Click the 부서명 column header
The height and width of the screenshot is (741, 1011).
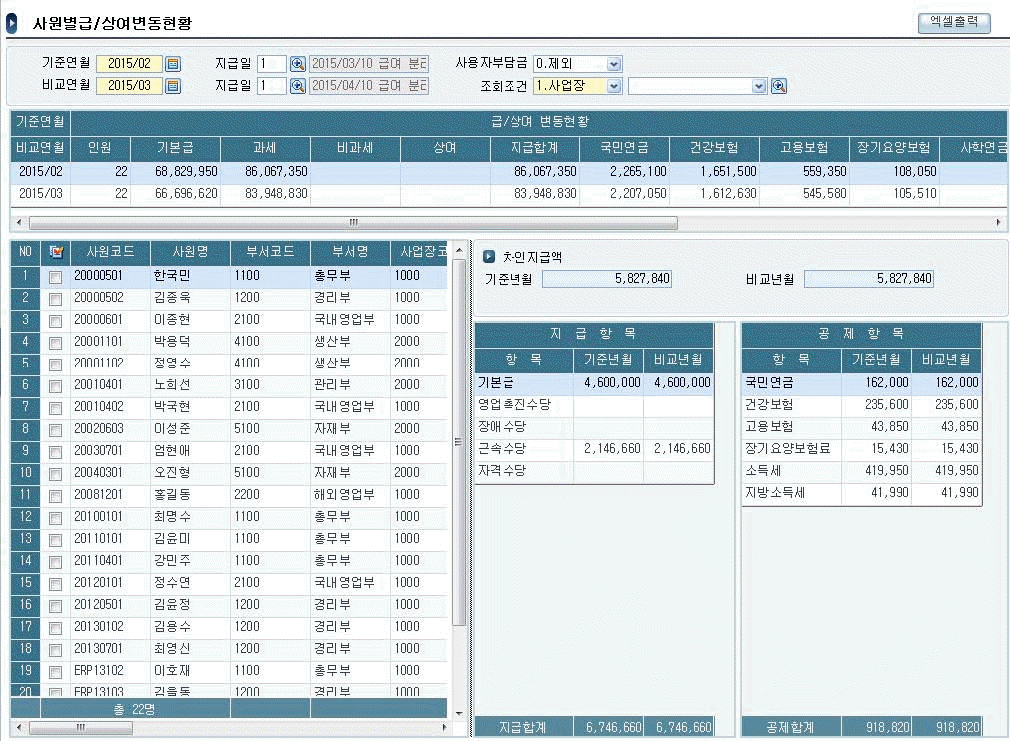pos(350,252)
